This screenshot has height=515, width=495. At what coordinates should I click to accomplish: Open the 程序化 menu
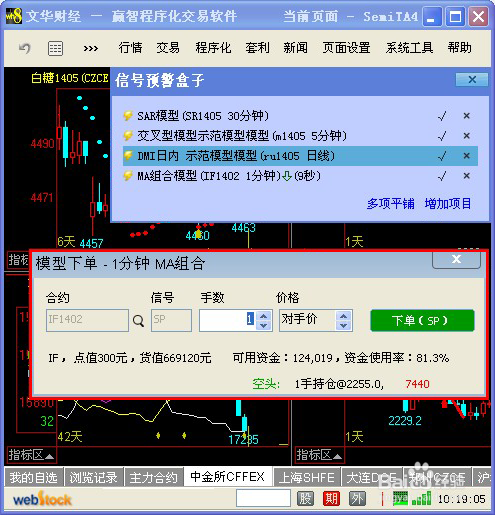213,48
